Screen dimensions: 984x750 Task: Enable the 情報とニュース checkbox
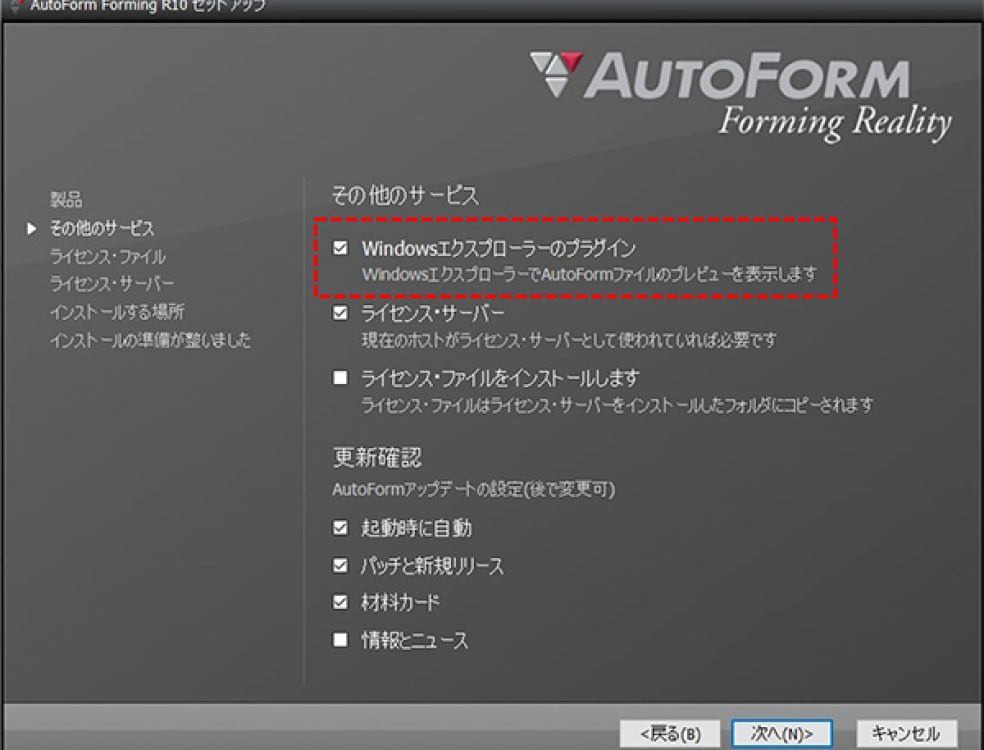pyautogui.click(x=340, y=640)
